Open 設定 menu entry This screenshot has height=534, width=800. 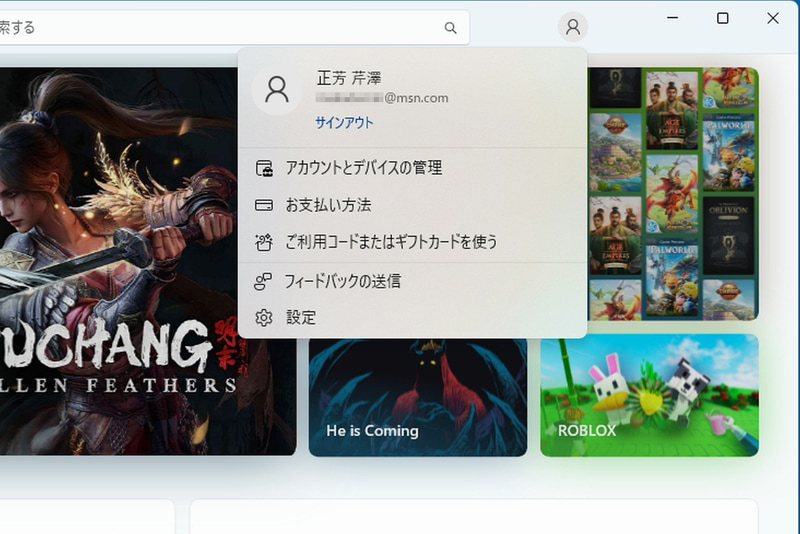(412, 318)
